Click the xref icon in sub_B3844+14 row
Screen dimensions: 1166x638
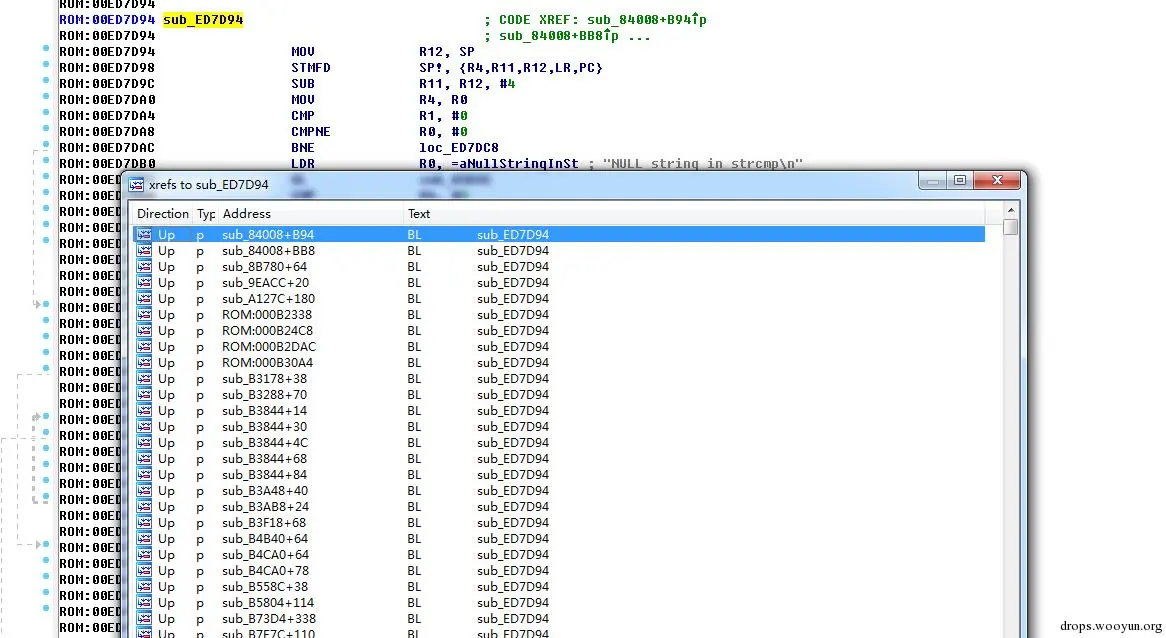(x=144, y=410)
